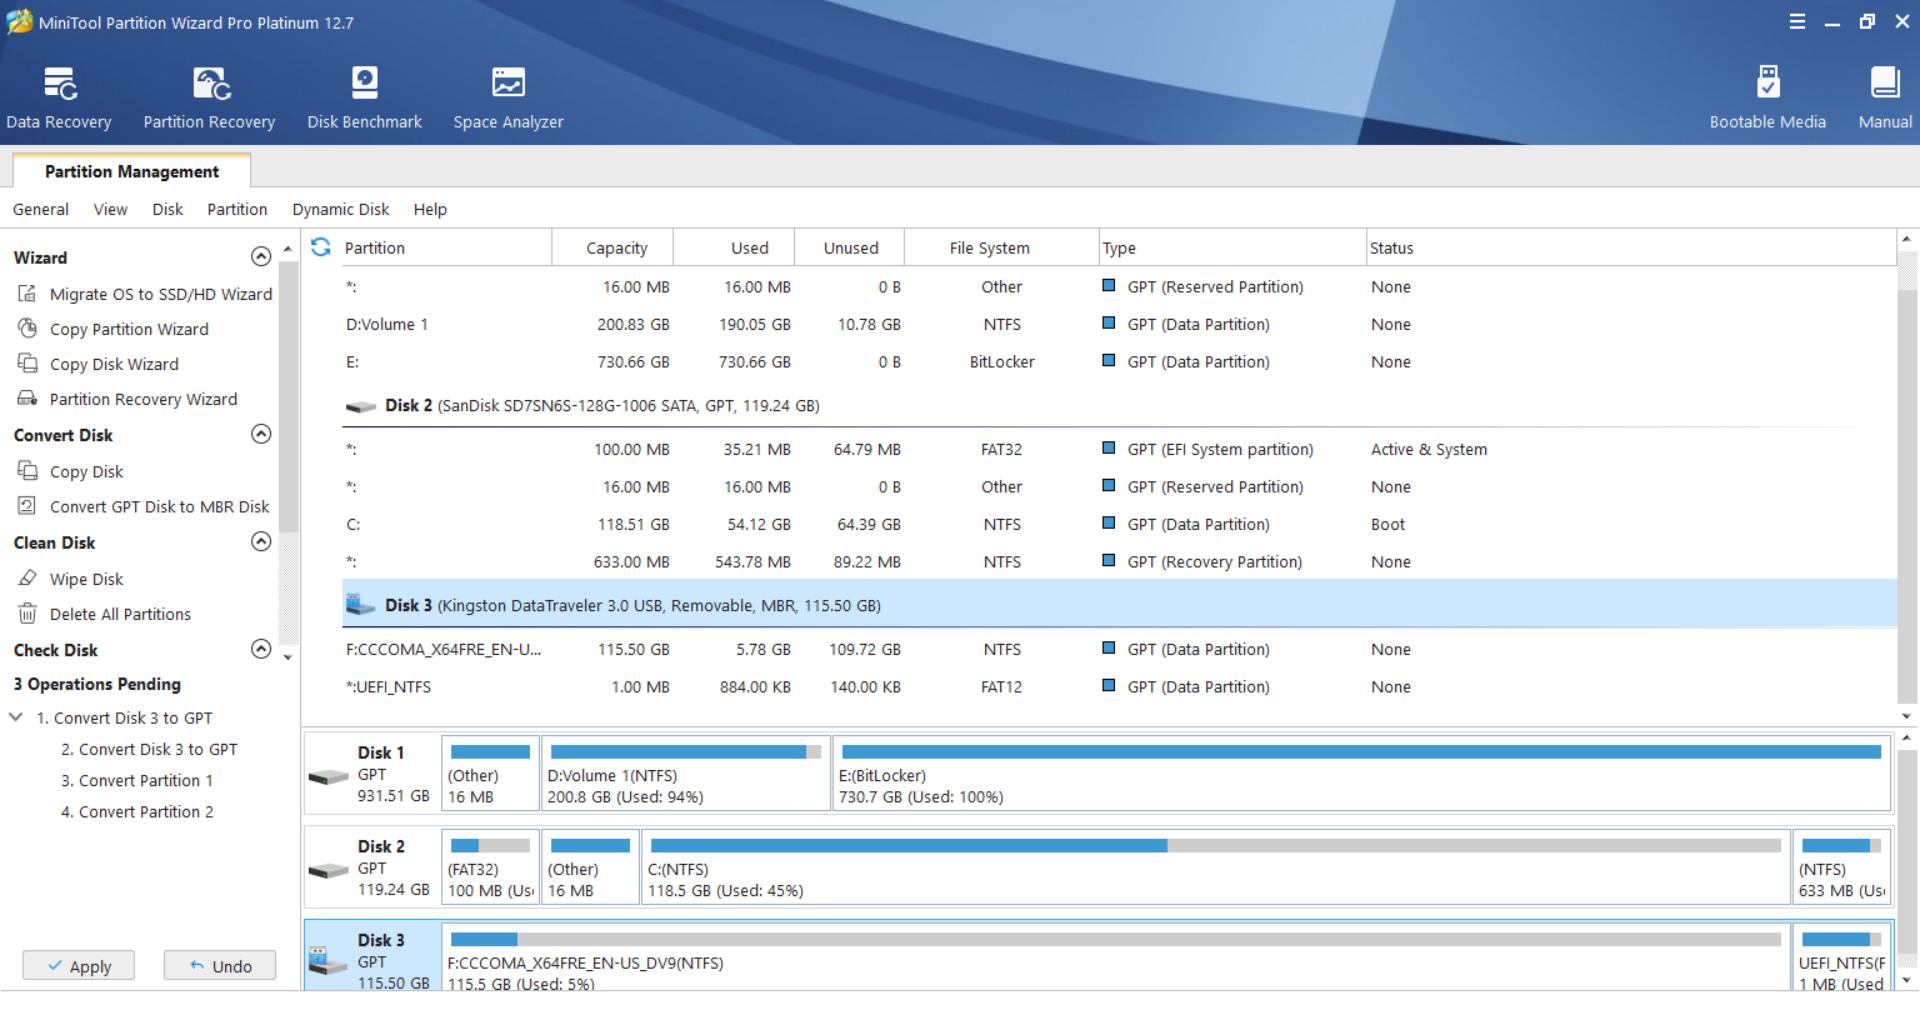Open the hamburger menu in title bar
Viewport: 1920px width, 1017px height.
click(1797, 22)
